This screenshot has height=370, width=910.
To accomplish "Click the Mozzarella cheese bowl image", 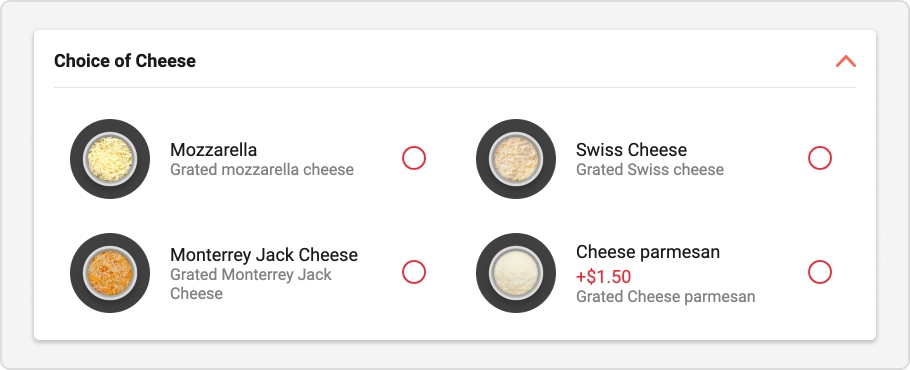I will pos(110,159).
